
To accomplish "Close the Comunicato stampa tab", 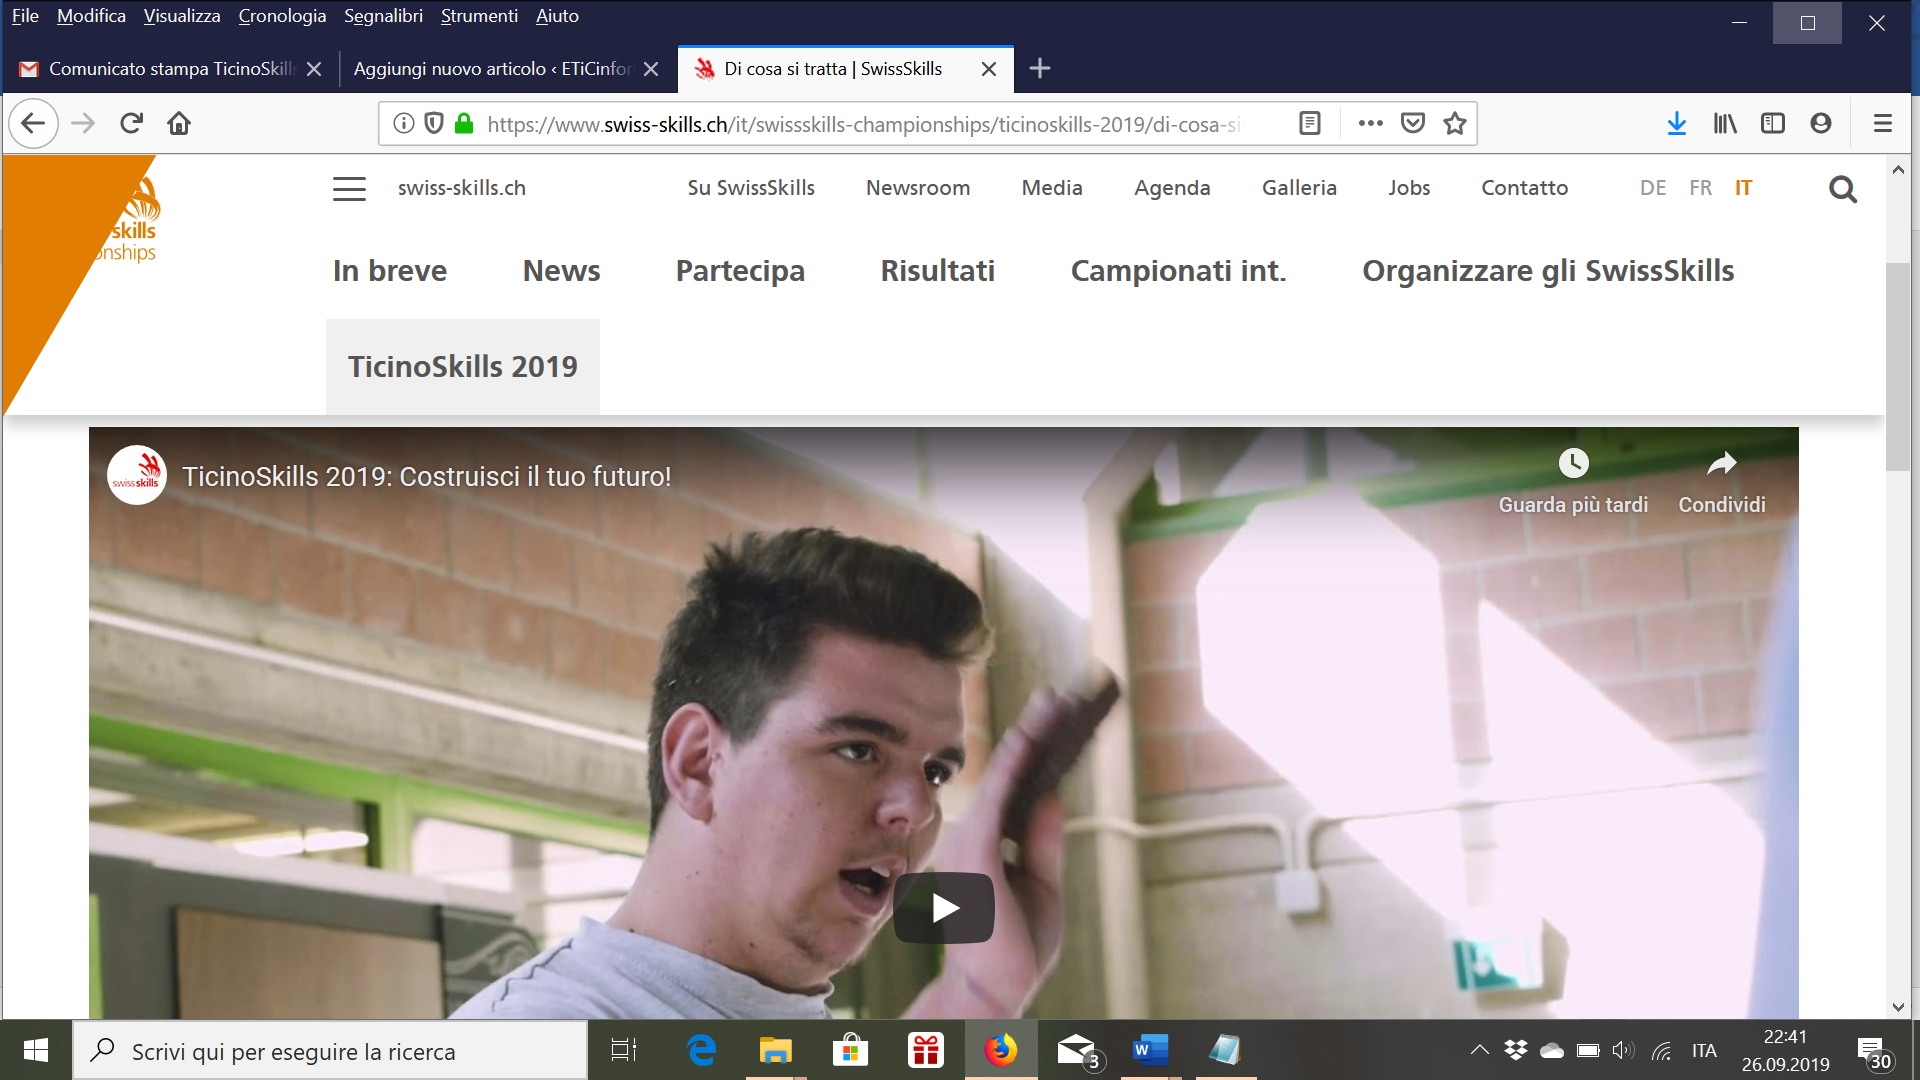I will tap(314, 69).
